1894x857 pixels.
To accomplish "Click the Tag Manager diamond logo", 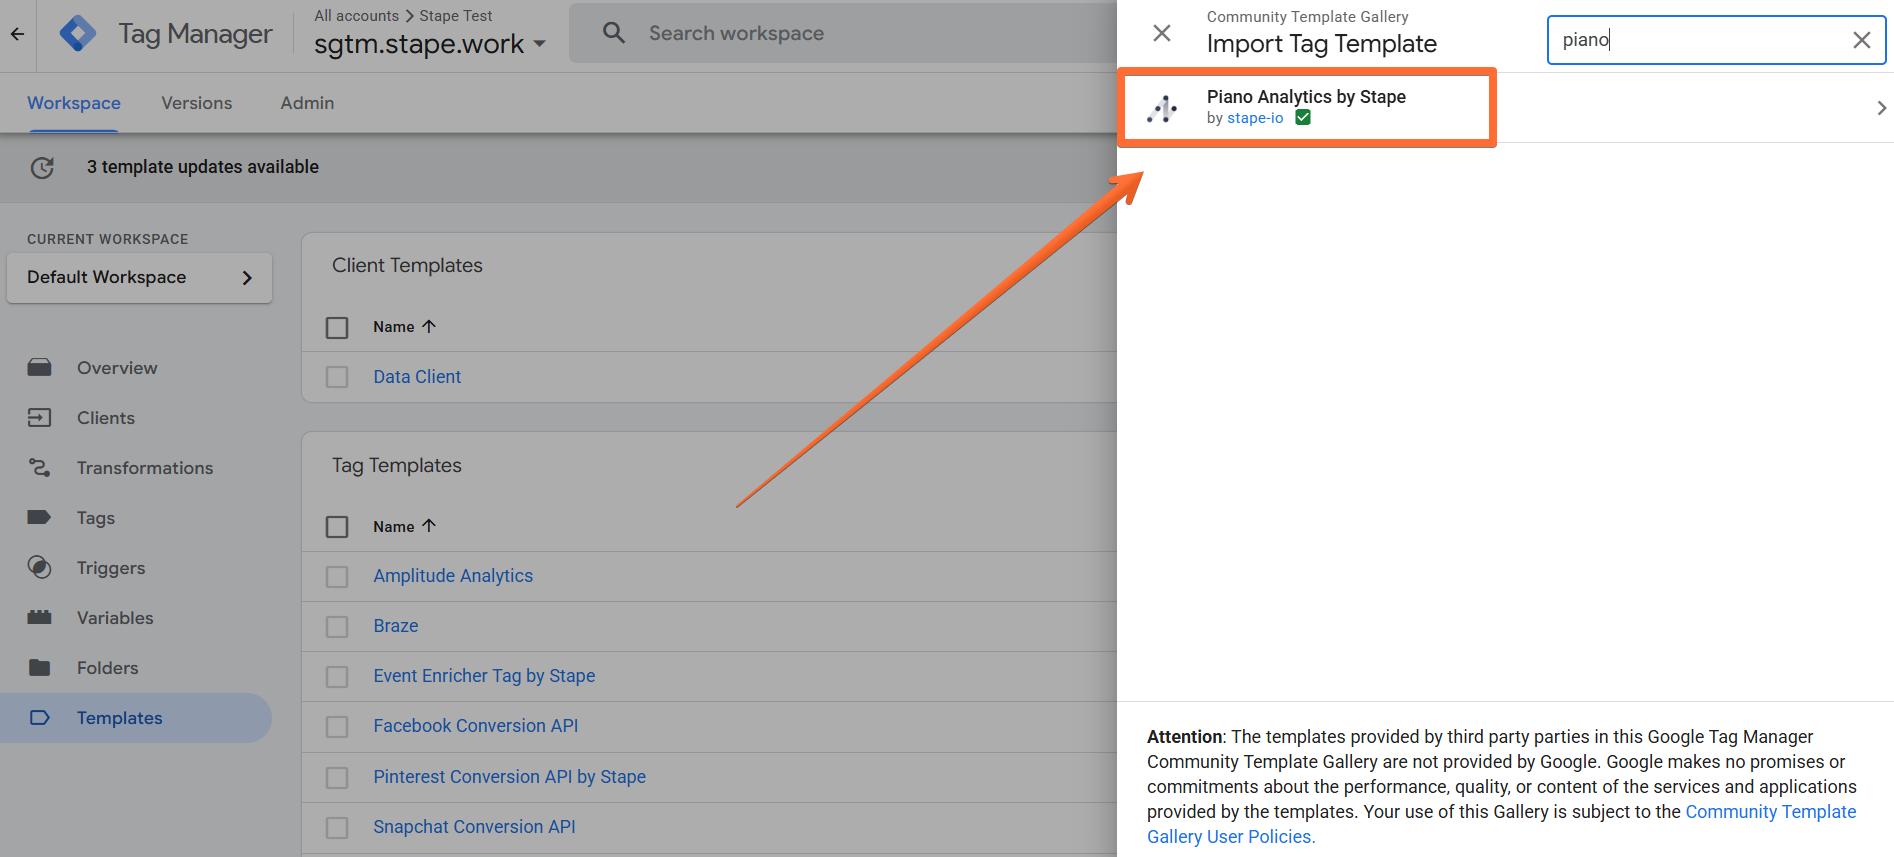I will (78, 34).
